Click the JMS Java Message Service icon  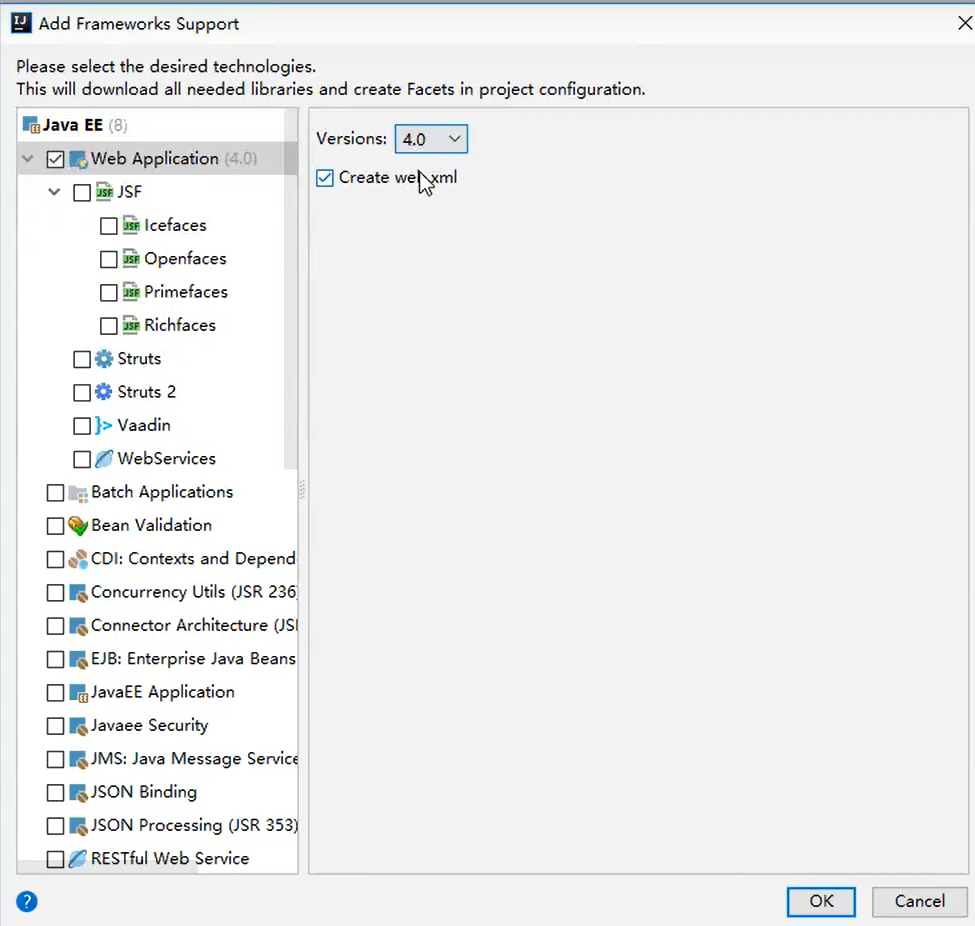pyautogui.click(x=78, y=759)
